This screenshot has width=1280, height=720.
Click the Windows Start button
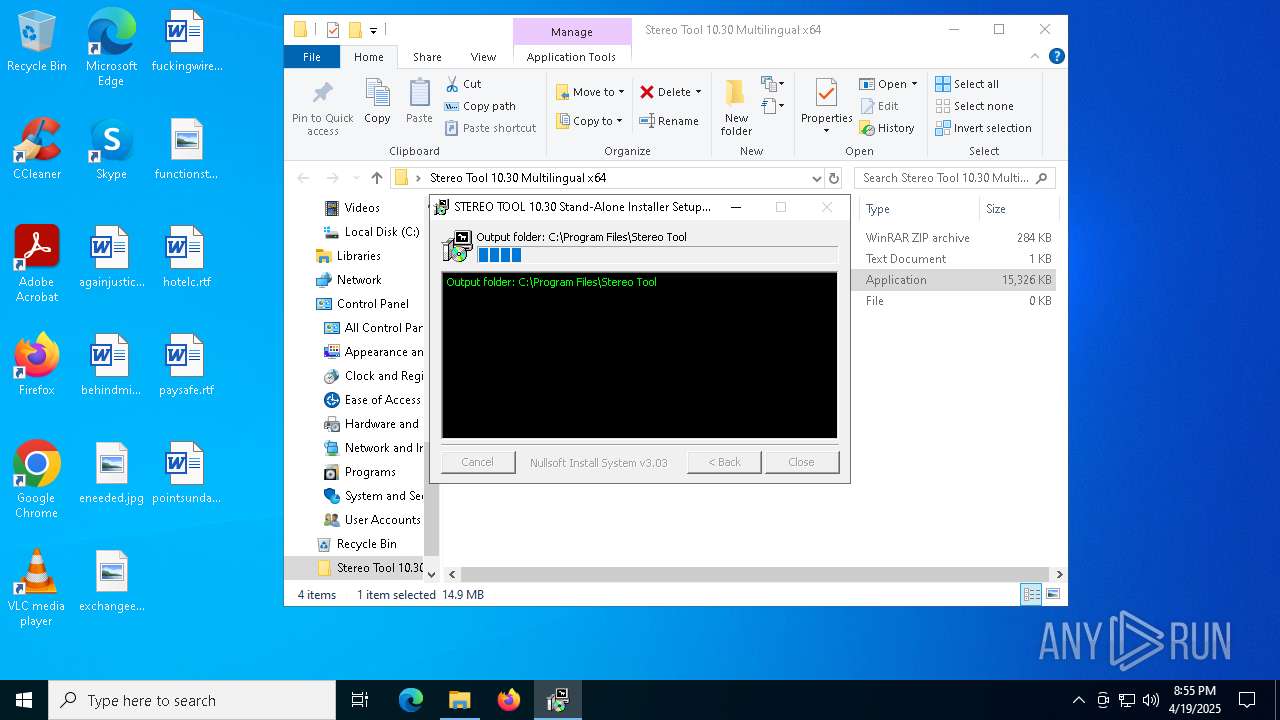(x=24, y=700)
